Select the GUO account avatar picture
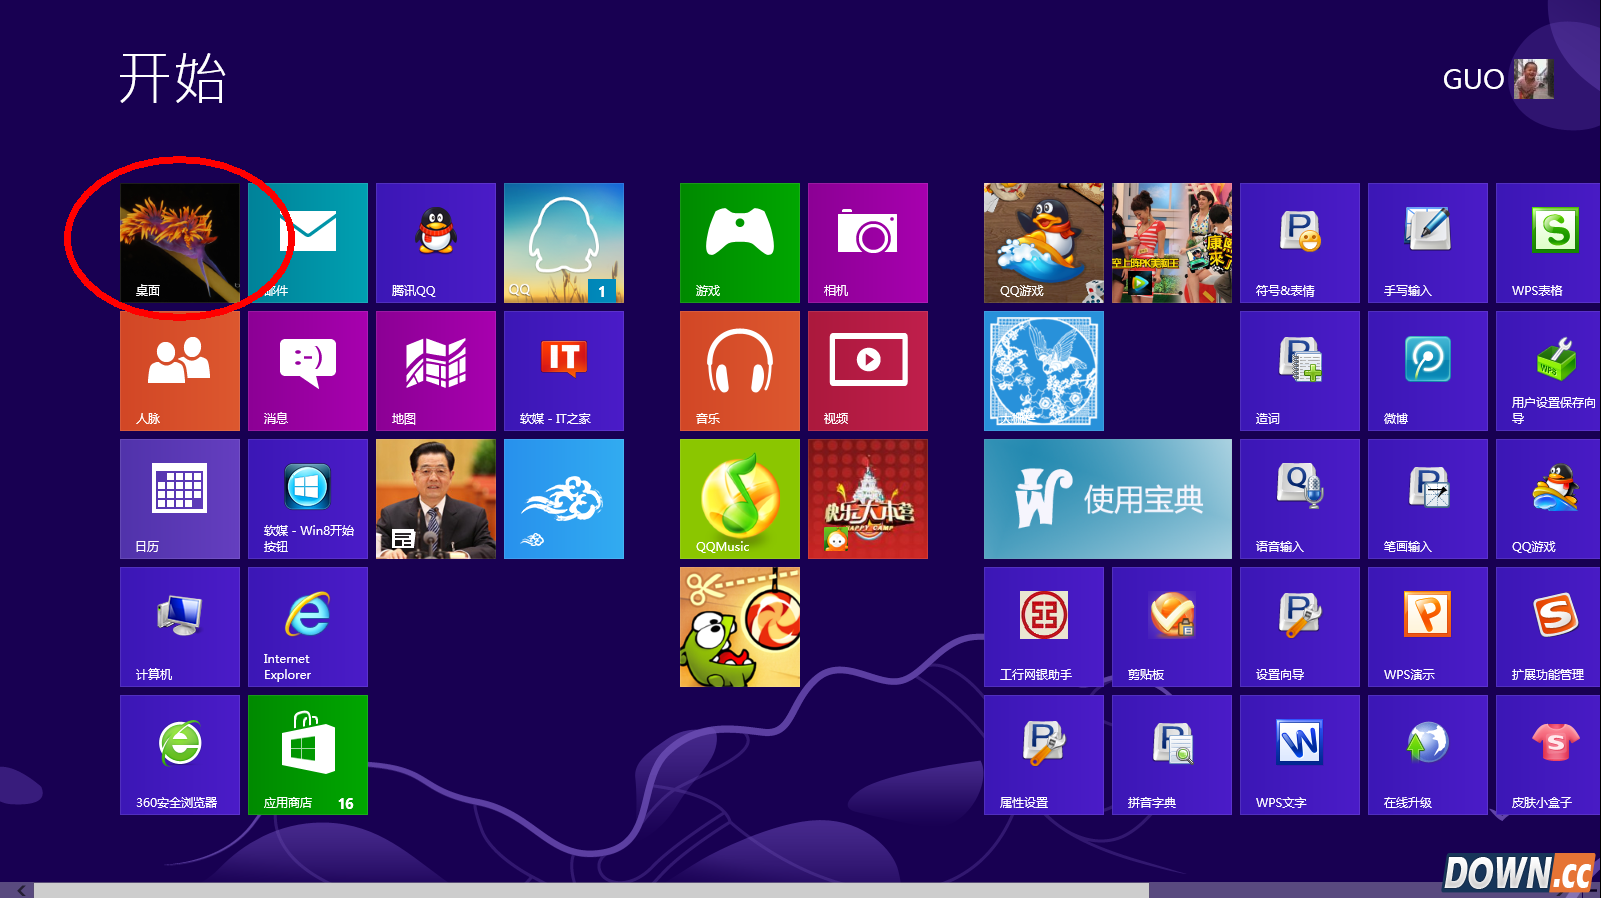Viewport: 1601px width, 898px height. pyautogui.click(x=1534, y=79)
